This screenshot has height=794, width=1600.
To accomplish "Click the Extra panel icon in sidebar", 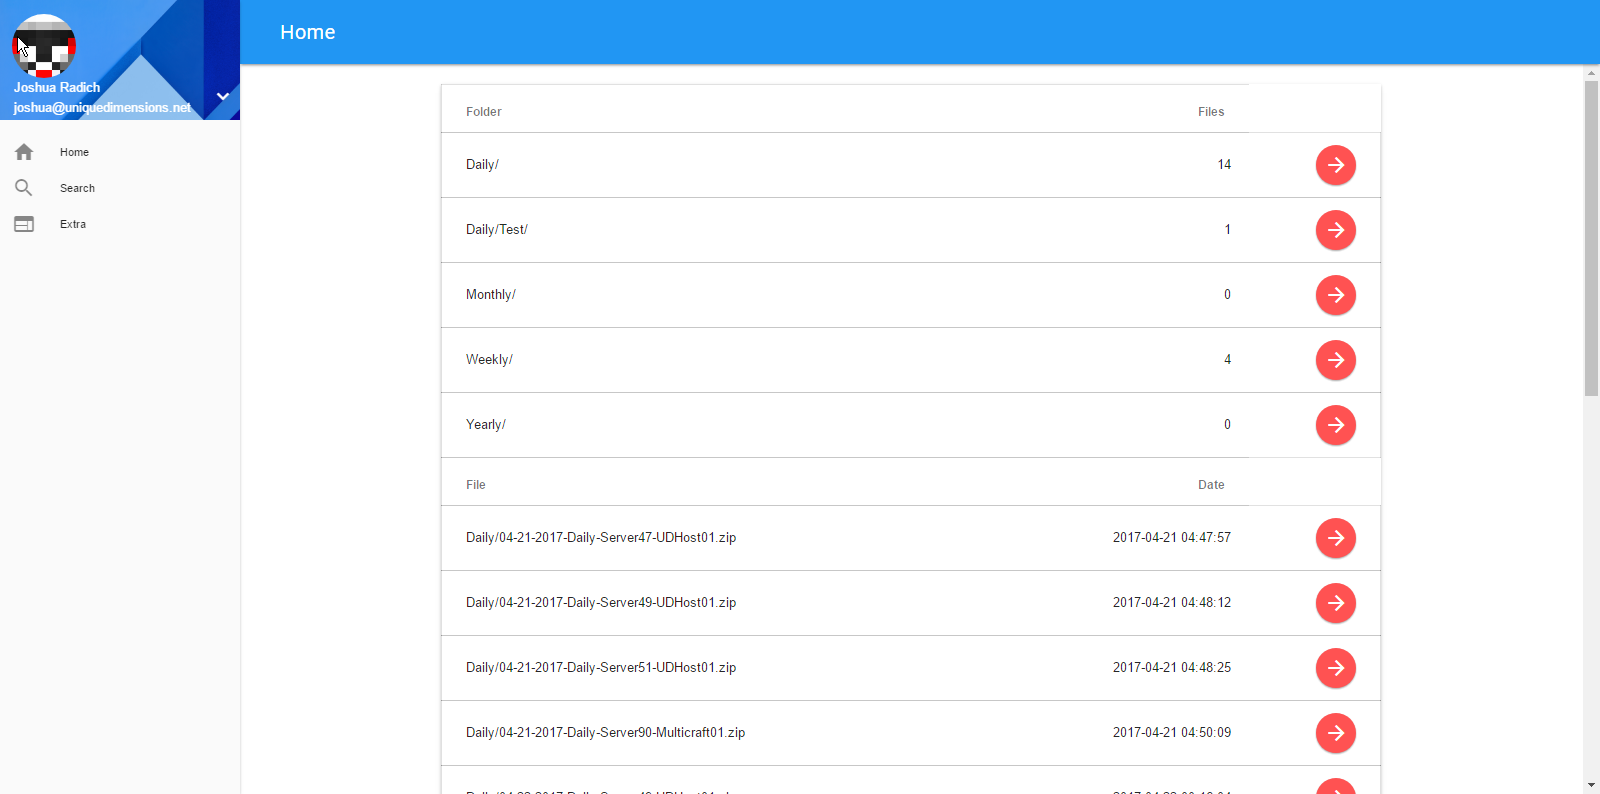I will (x=24, y=224).
